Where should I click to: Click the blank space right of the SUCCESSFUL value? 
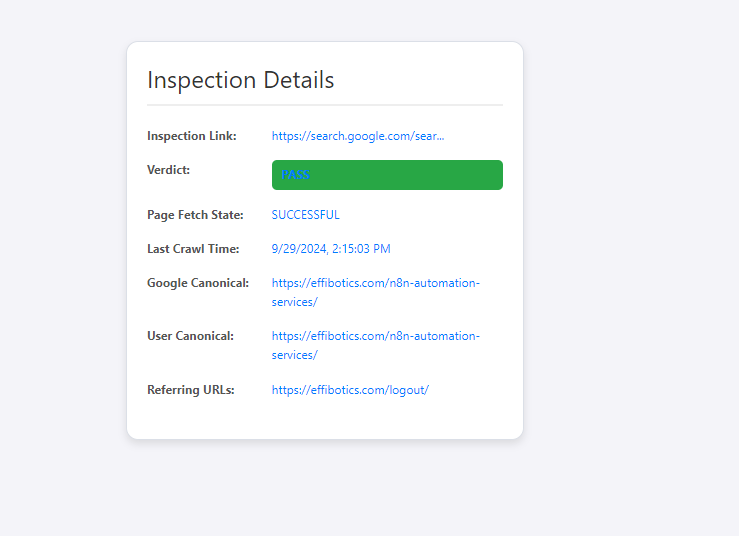(430, 215)
